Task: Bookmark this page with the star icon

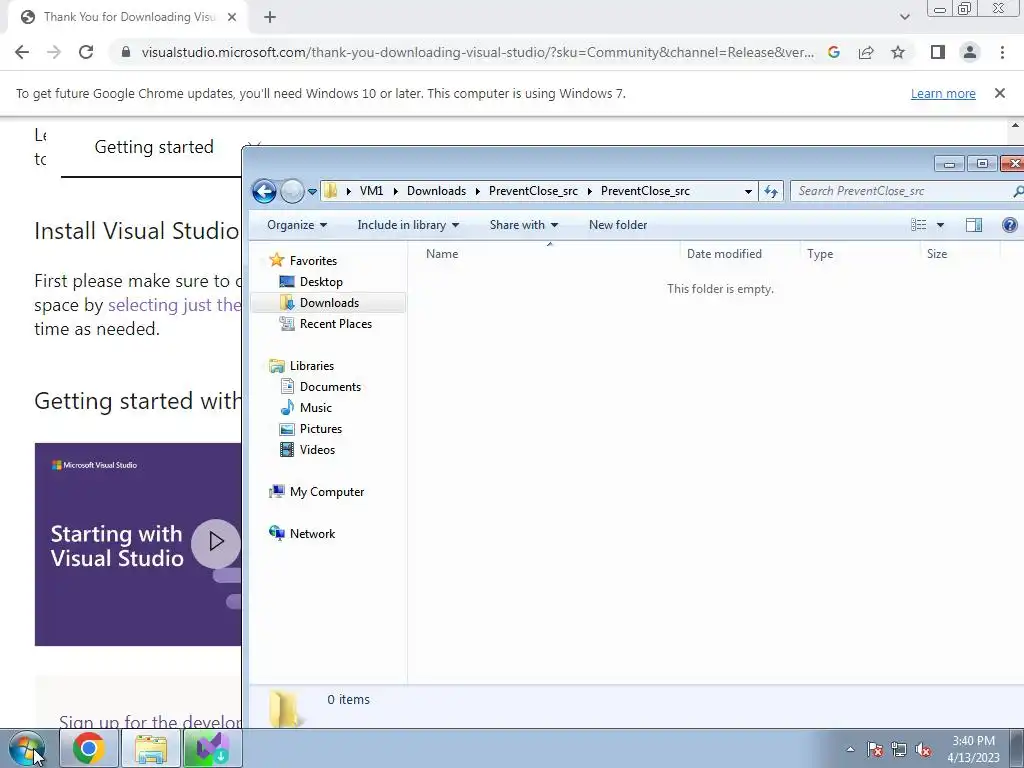Action: [x=898, y=52]
